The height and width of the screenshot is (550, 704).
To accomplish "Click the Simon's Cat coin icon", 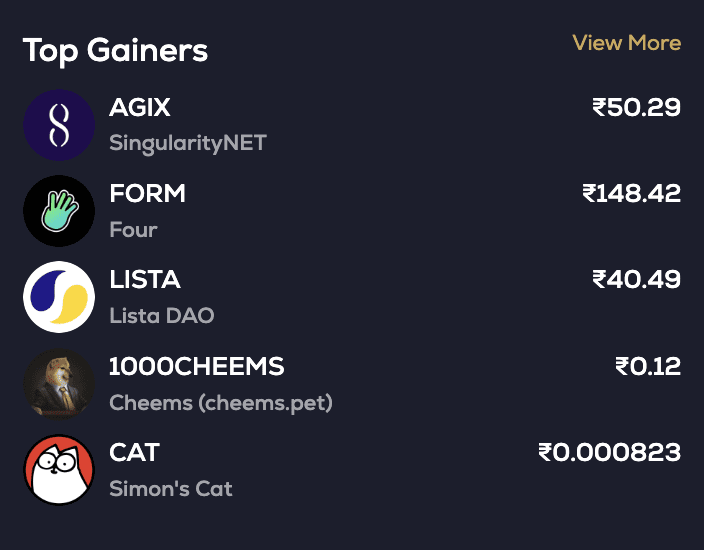I will pos(59,470).
